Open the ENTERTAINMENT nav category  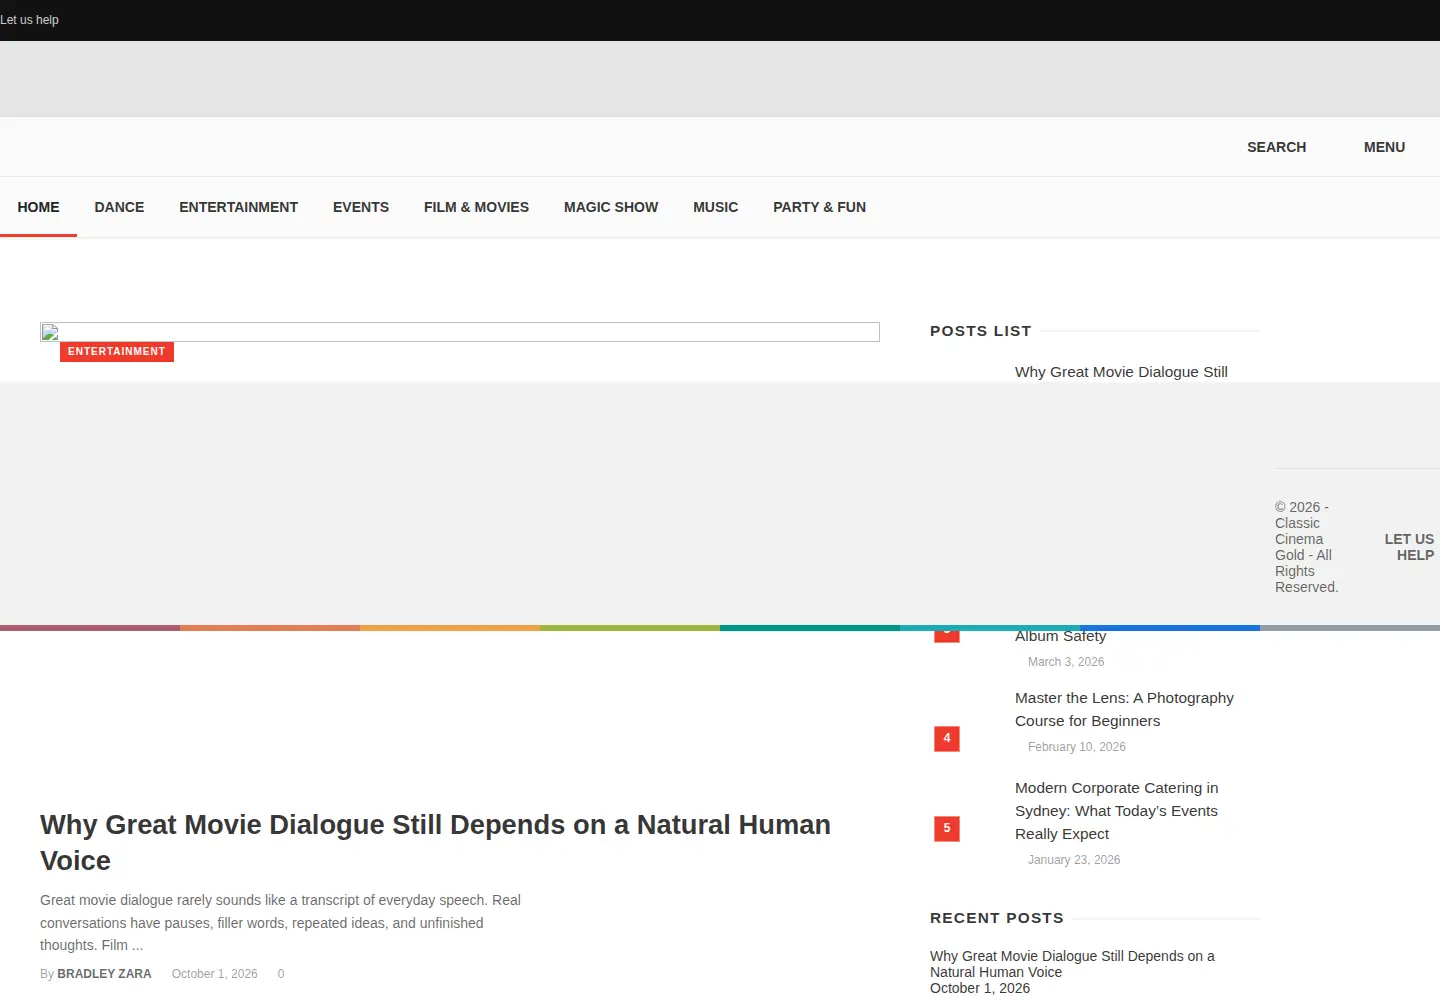coord(238,207)
